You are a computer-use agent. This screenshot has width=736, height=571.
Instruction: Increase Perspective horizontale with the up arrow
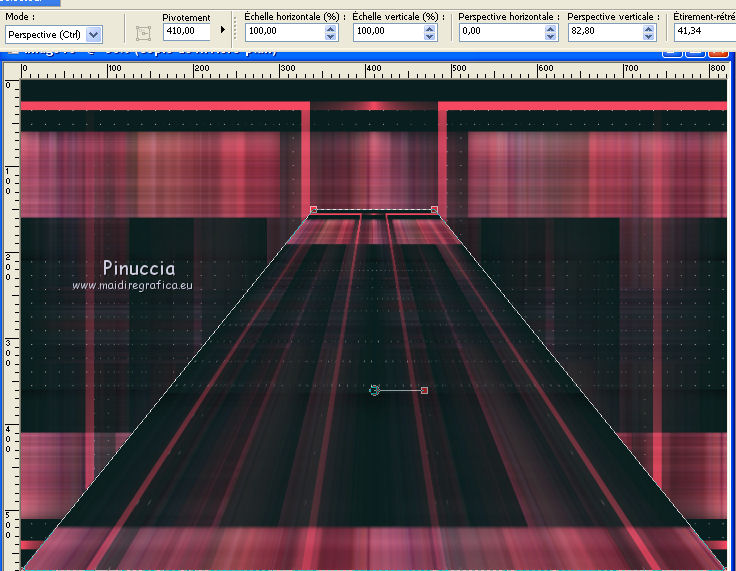[551, 28]
